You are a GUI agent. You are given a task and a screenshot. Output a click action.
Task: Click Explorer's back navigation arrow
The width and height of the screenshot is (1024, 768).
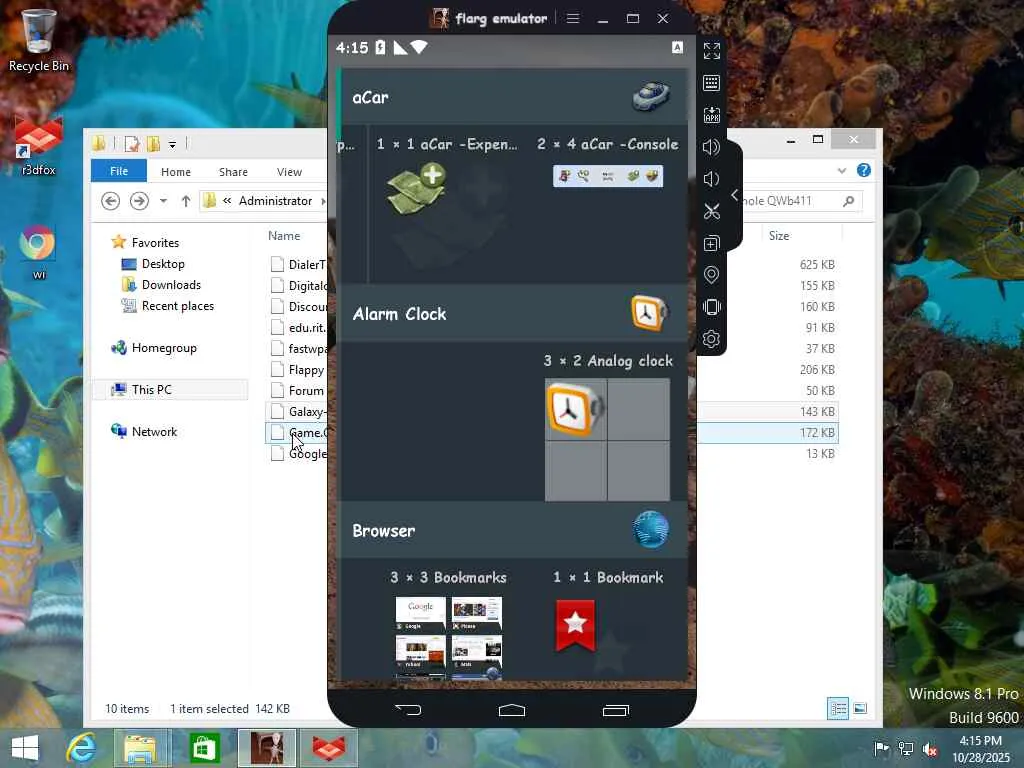point(110,200)
